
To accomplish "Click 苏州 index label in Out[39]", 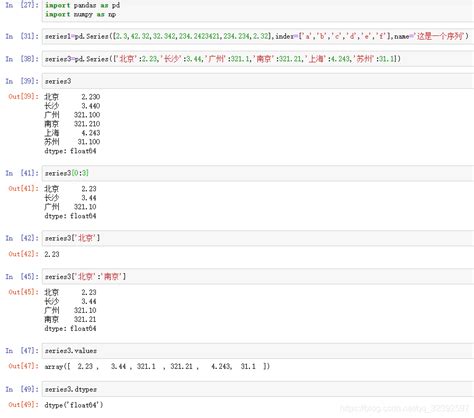I will coord(52,142).
